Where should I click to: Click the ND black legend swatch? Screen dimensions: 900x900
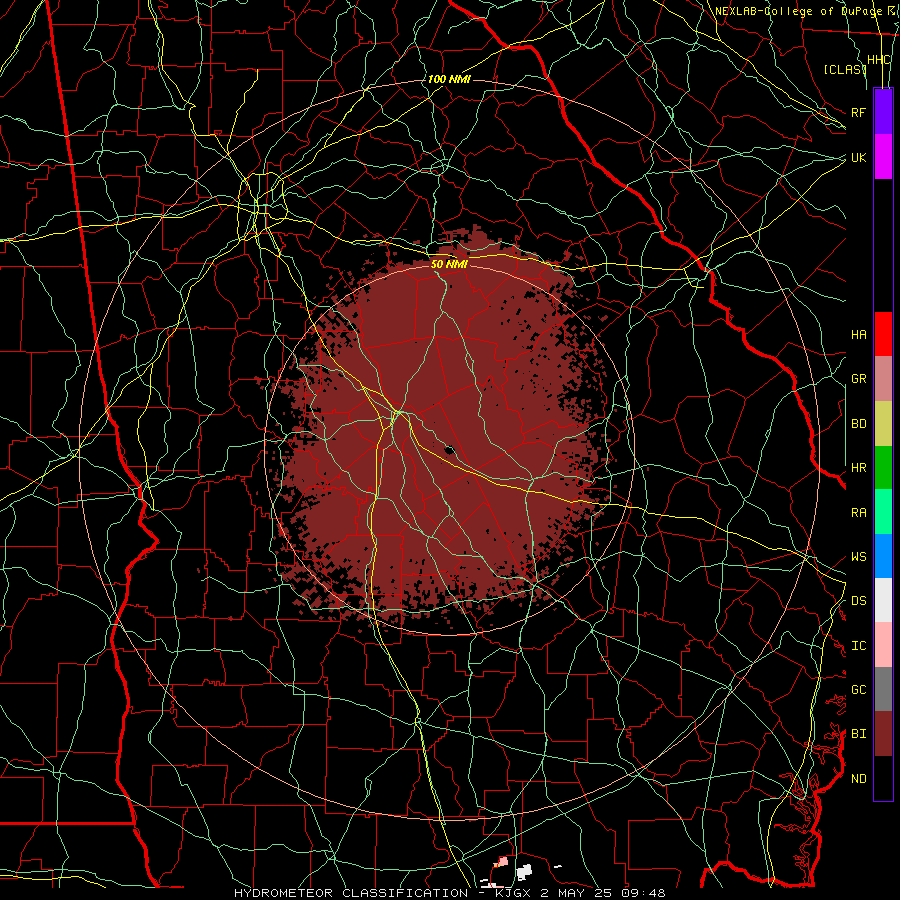click(883, 778)
